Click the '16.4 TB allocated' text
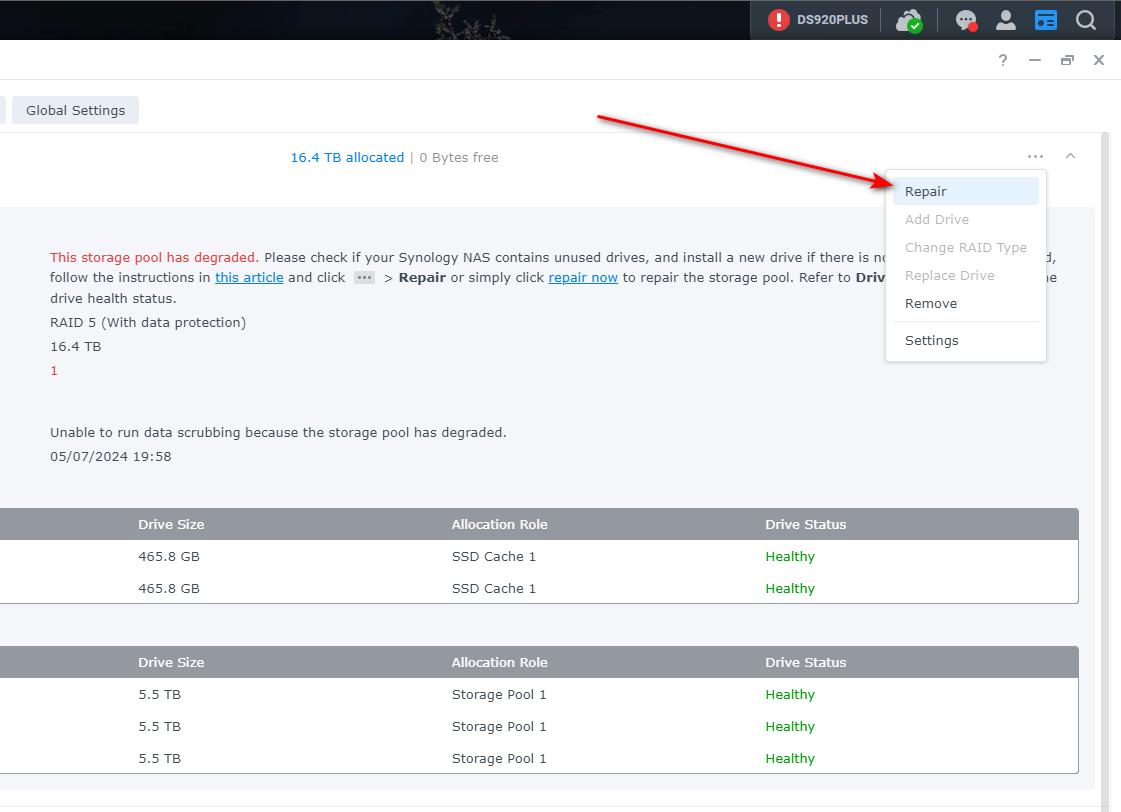The image size is (1121, 812). click(347, 157)
